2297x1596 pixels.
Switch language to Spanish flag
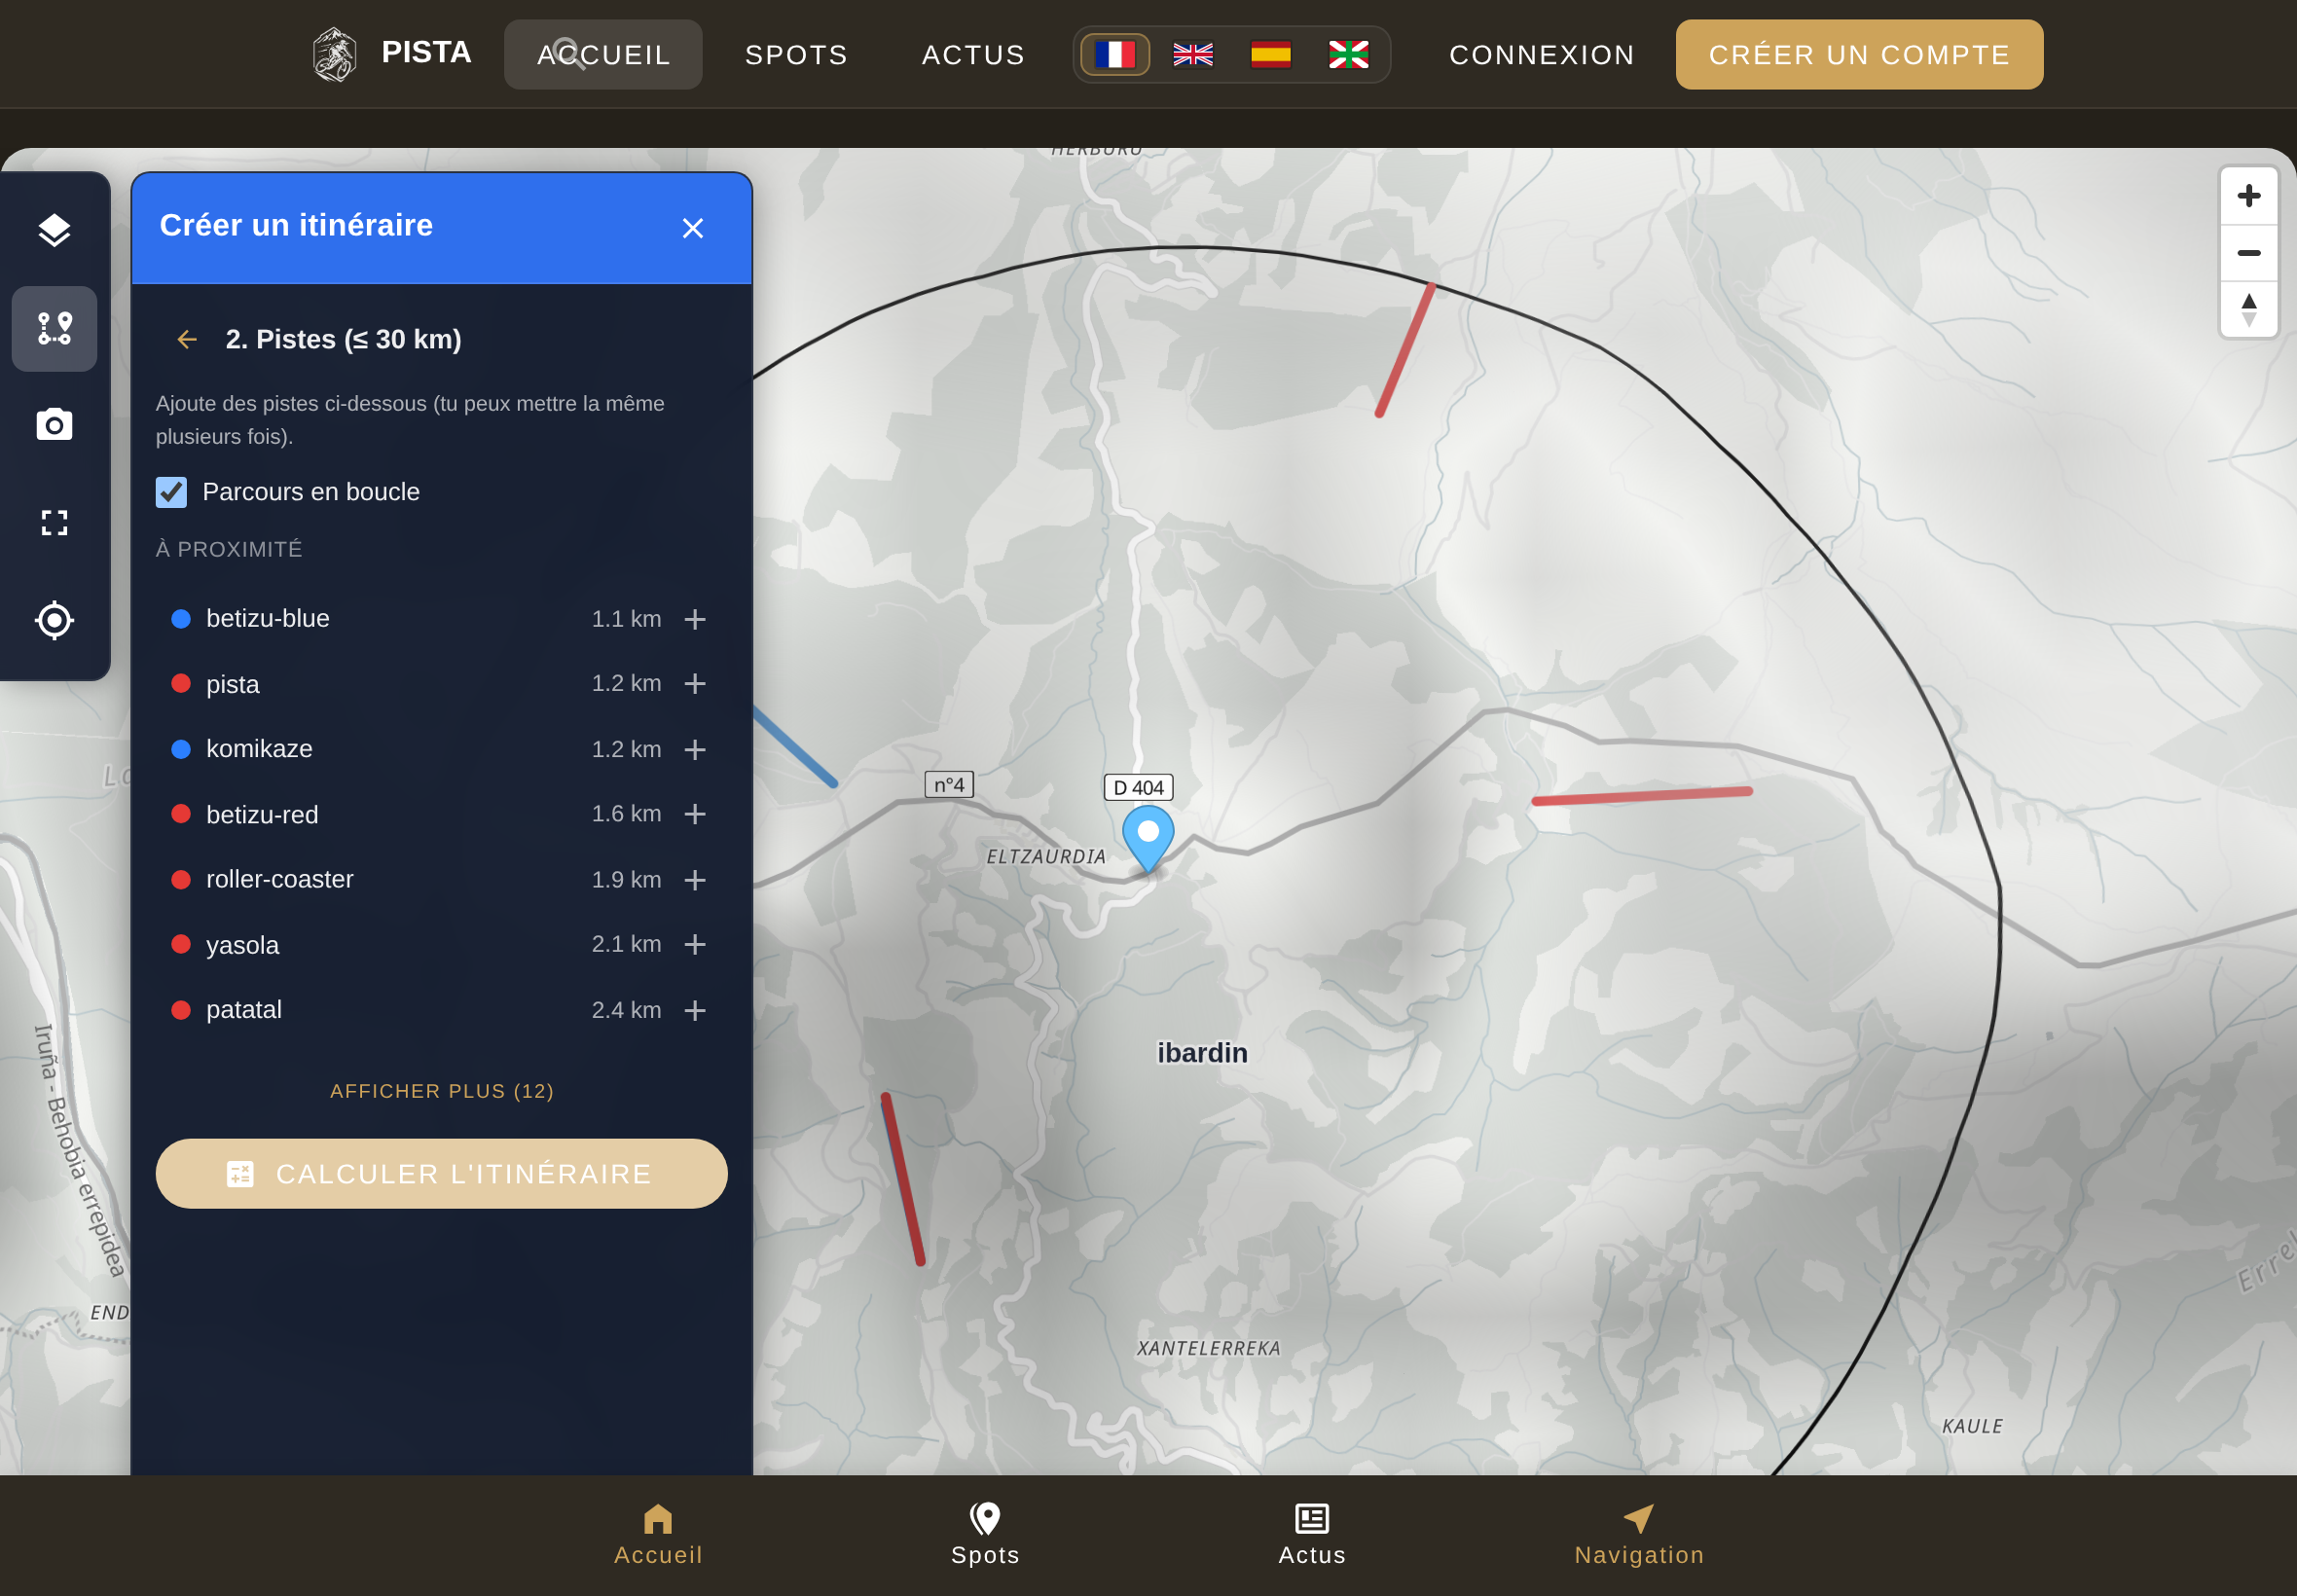[x=1270, y=54]
